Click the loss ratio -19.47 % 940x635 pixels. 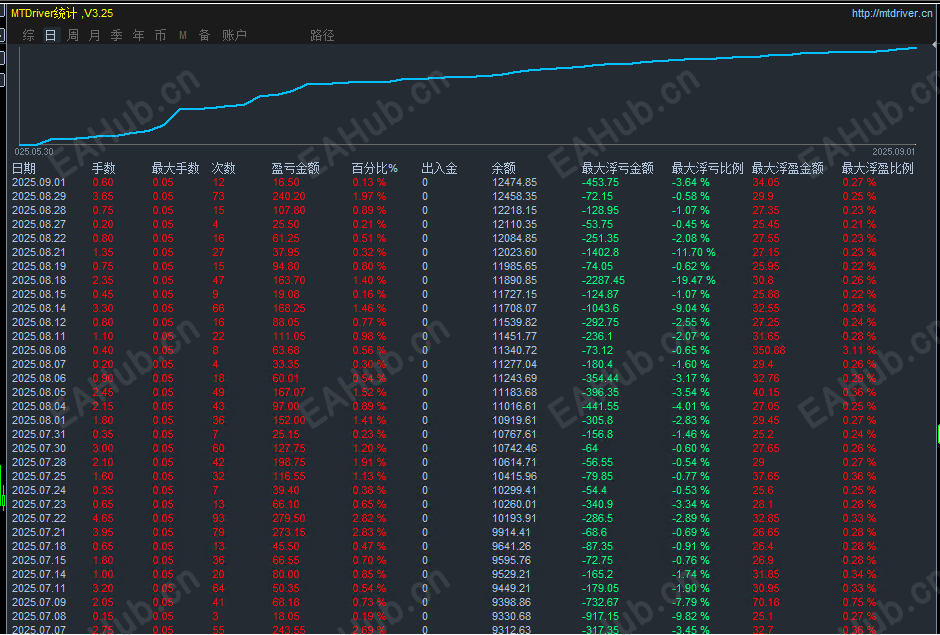tap(694, 280)
